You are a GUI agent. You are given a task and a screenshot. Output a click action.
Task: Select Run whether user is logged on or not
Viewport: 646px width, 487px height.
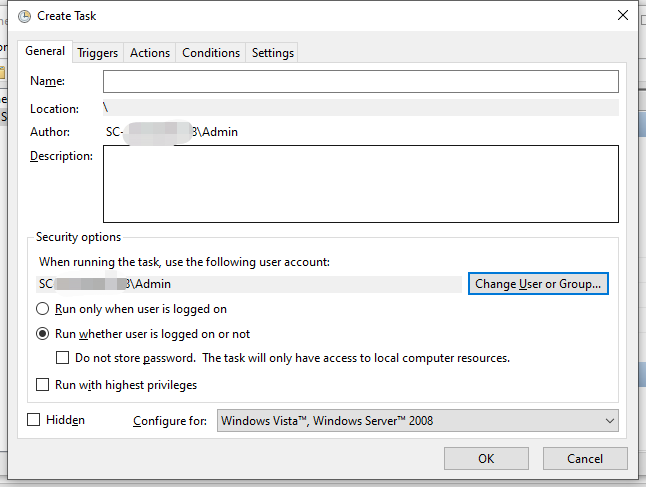click(x=43, y=334)
